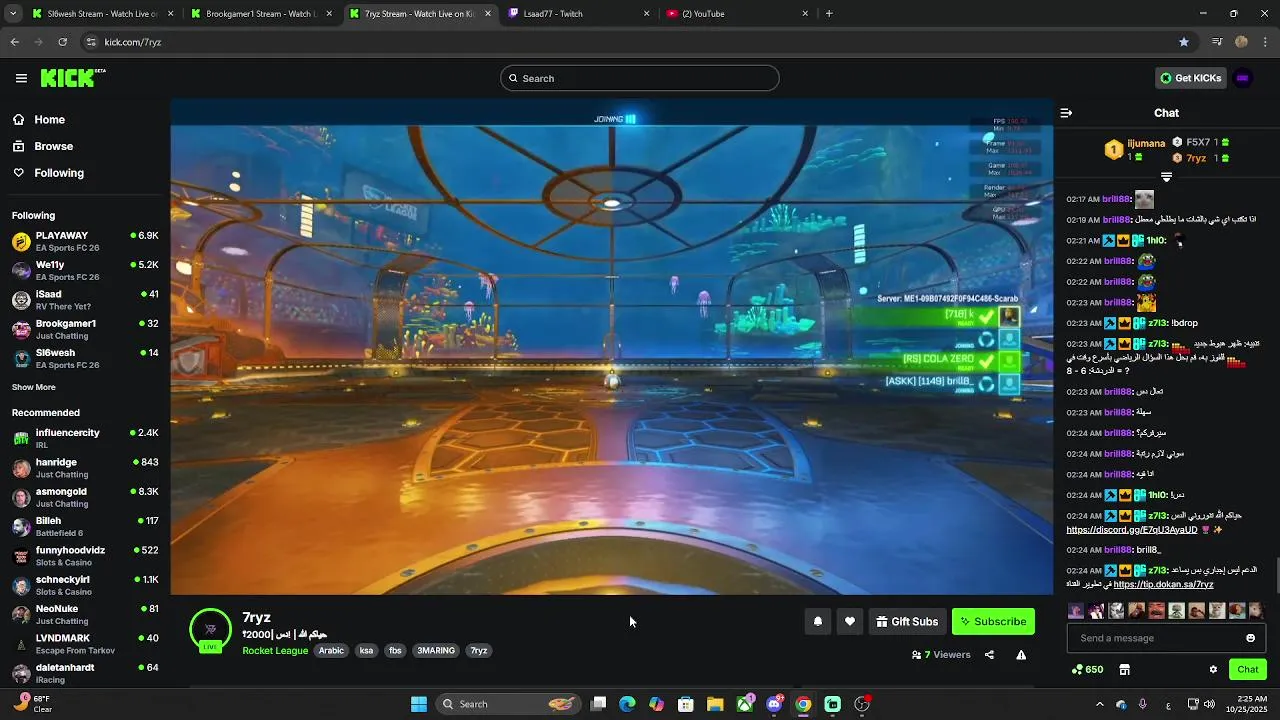Switch to Sl6wesh Stream browser tab
This screenshot has height=720, width=1280.
(x=102, y=14)
